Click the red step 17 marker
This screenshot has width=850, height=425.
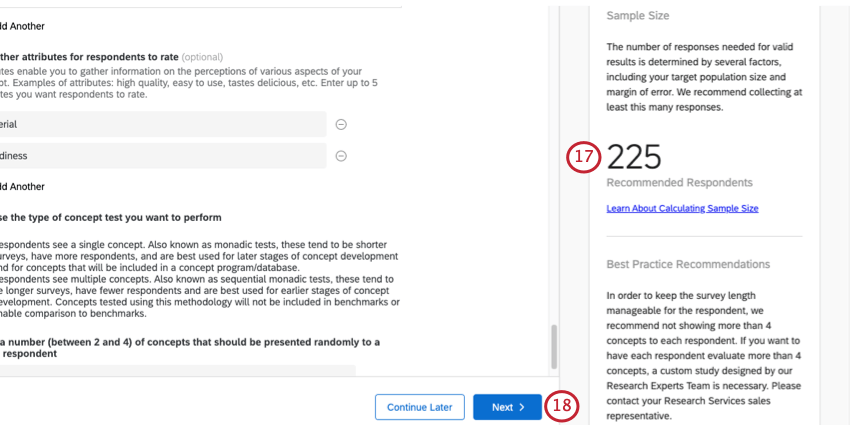pos(583,158)
